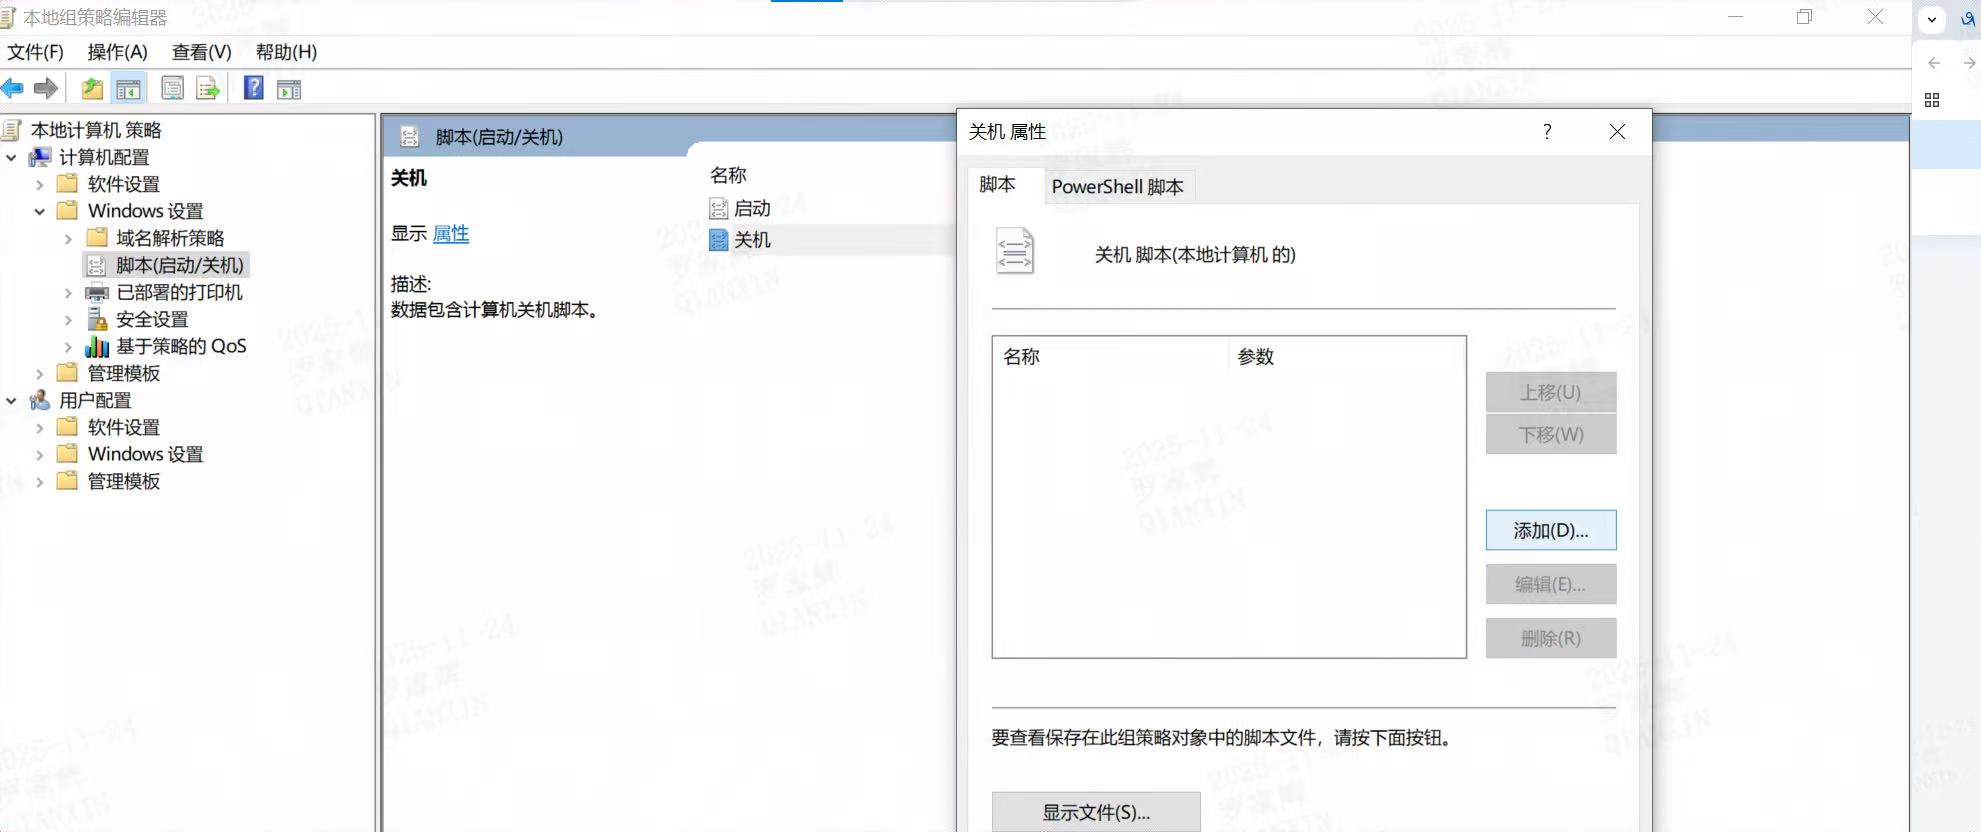Expand 软件设置 under 用户配置
Viewport: 1981px width, 832px height.
click(x=39, y=427)
